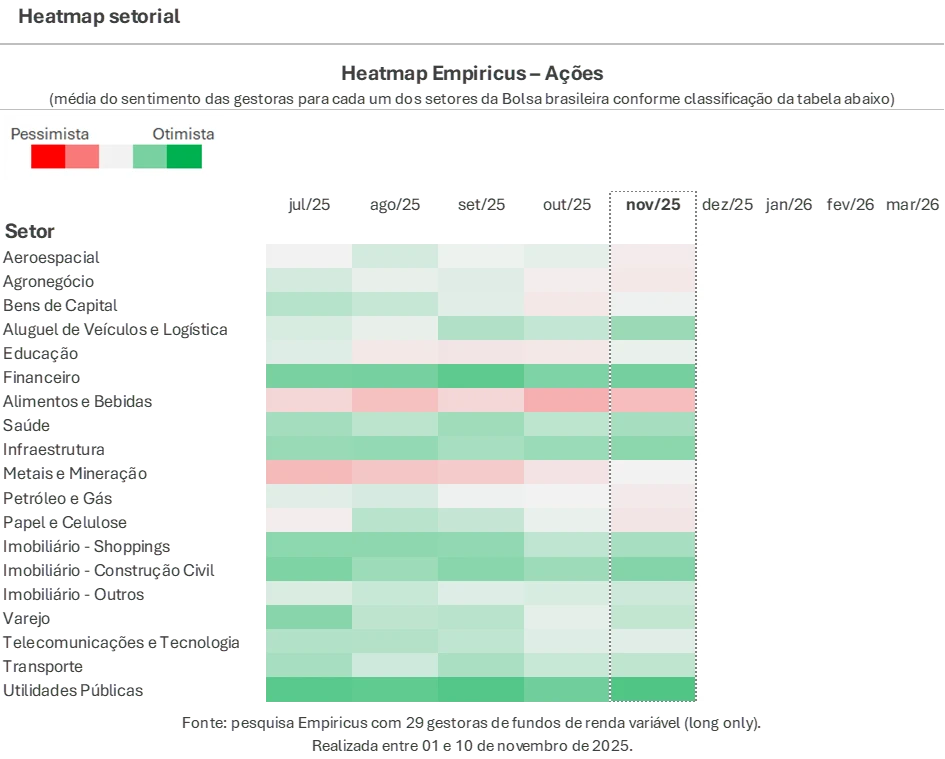The image size is (945, 759).
Task: Click the Alimentos e Bebidas row label
Action: tap(77, 402)
